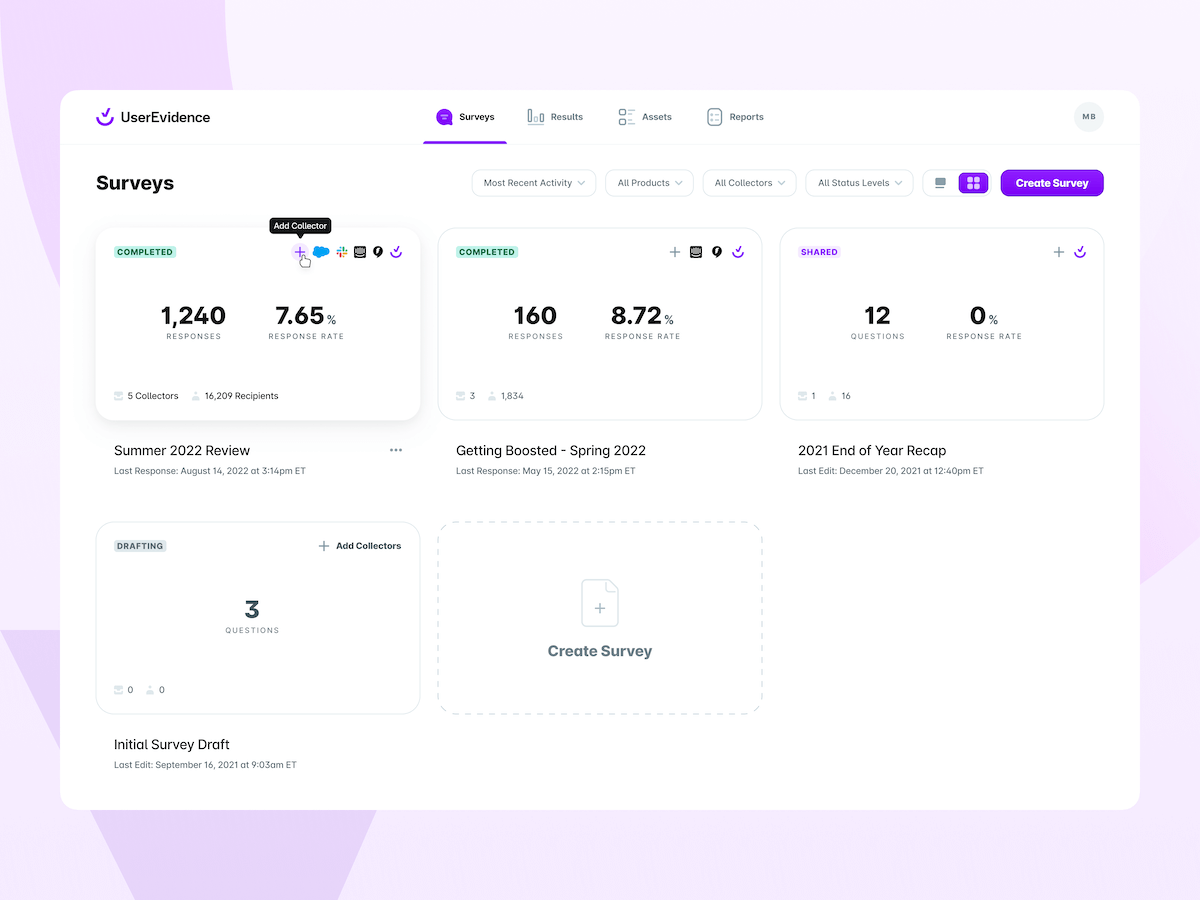1200x900 pixels.
Task: Click the 1,240 responses figure
Action: 194,316
